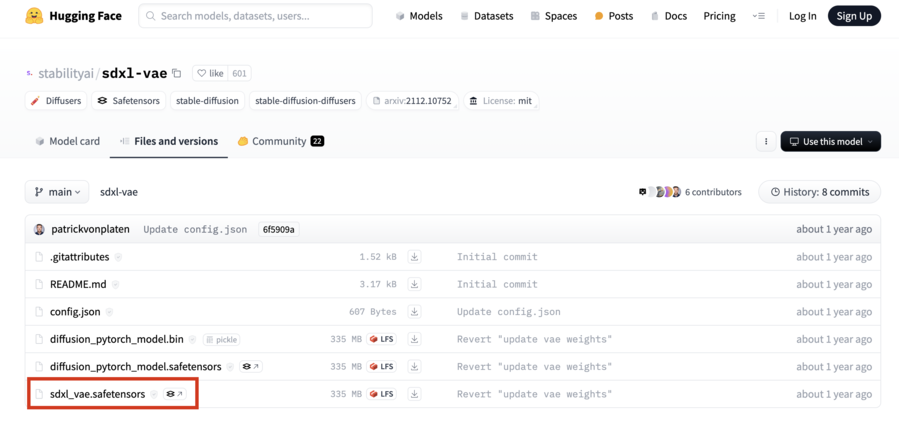Image resolution: width=899 pixels, height=432 pixels.
Task: Download the config.json file
Action: click(414, 312)
